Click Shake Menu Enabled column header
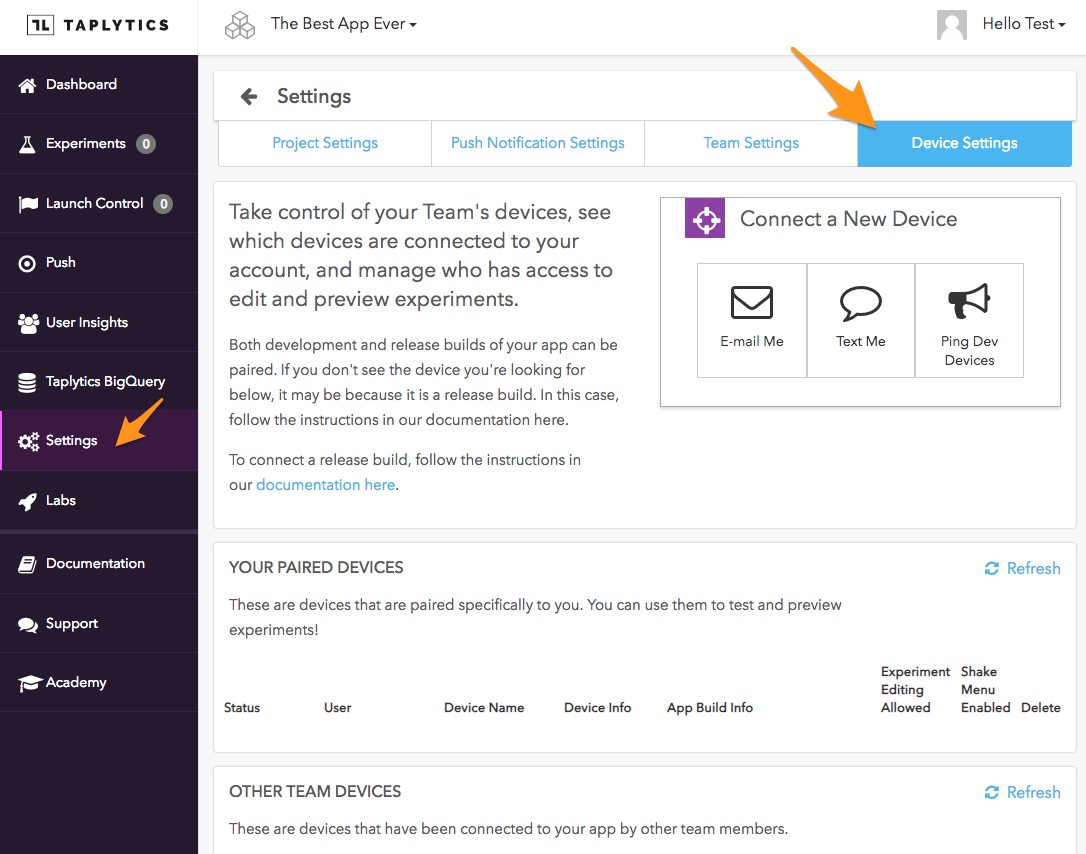1086x854 pixels. click(985, 690)
